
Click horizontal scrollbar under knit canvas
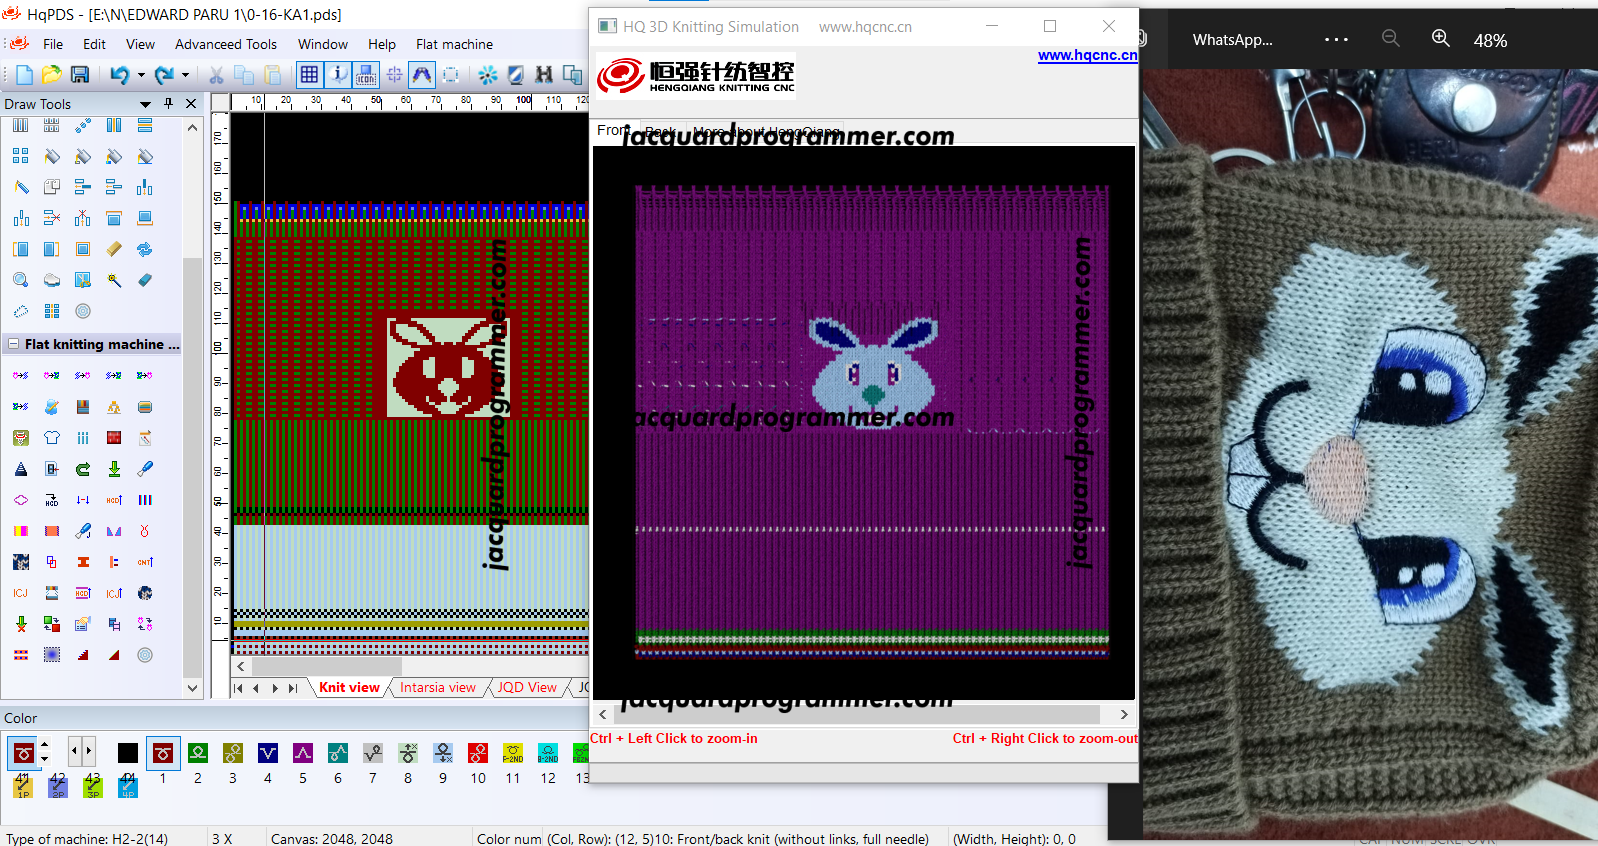tap(326, 666)
